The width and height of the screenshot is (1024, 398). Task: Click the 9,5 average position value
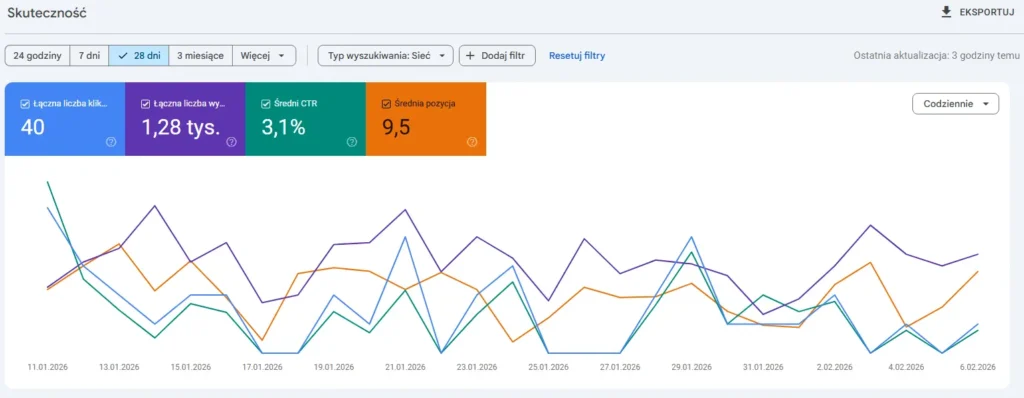click(x=396, y=128)
